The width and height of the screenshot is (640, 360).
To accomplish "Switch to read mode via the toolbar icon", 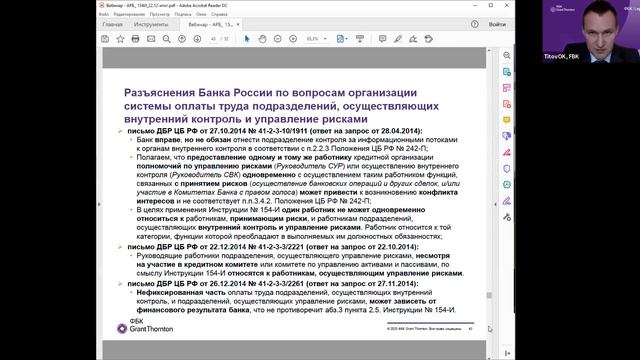I will pyautogui.click(x=360, y=39).
